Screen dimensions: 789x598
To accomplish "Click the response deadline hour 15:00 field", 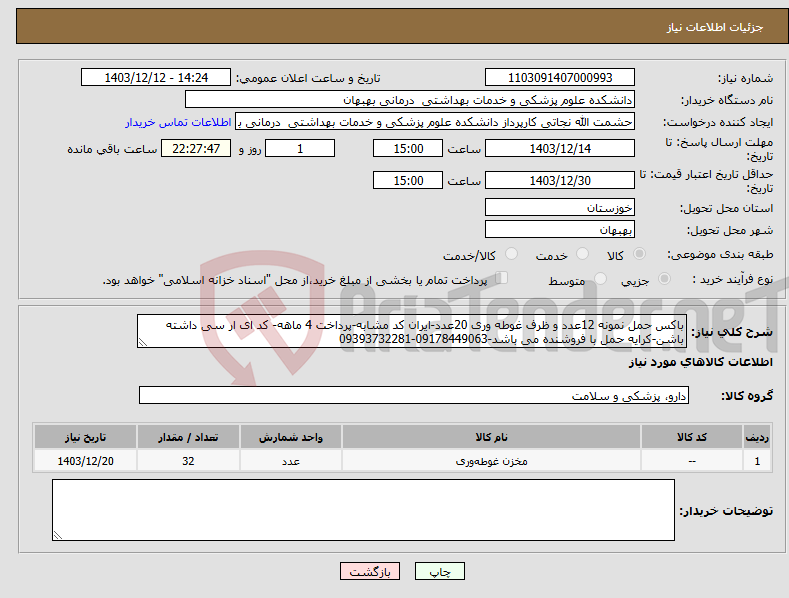I will point(408,148).
